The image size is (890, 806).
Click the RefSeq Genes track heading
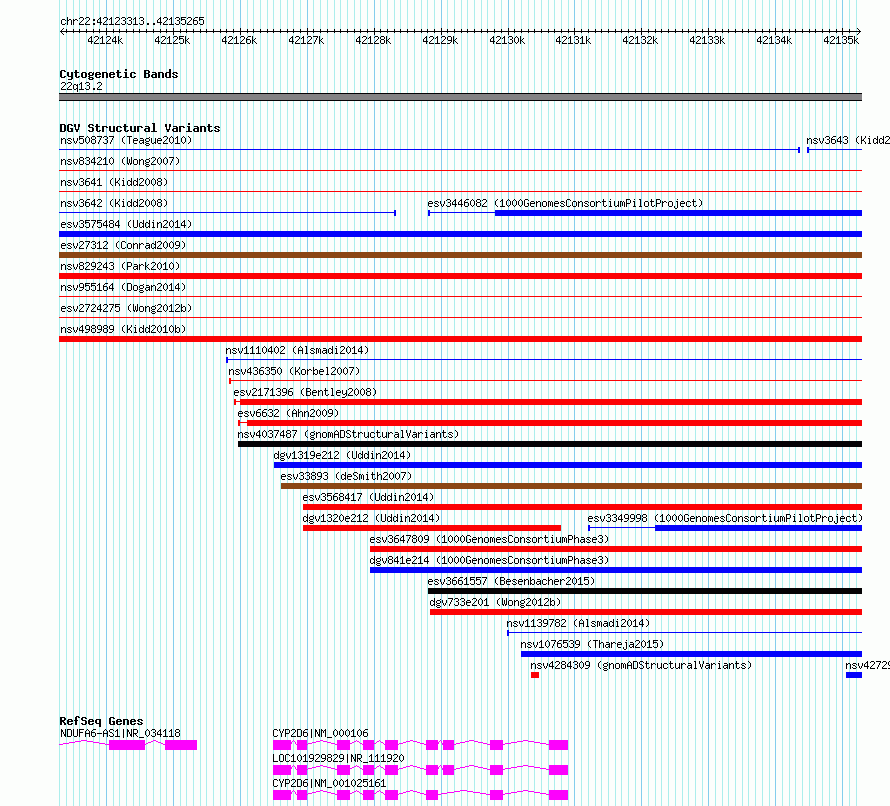coord(101,721)
